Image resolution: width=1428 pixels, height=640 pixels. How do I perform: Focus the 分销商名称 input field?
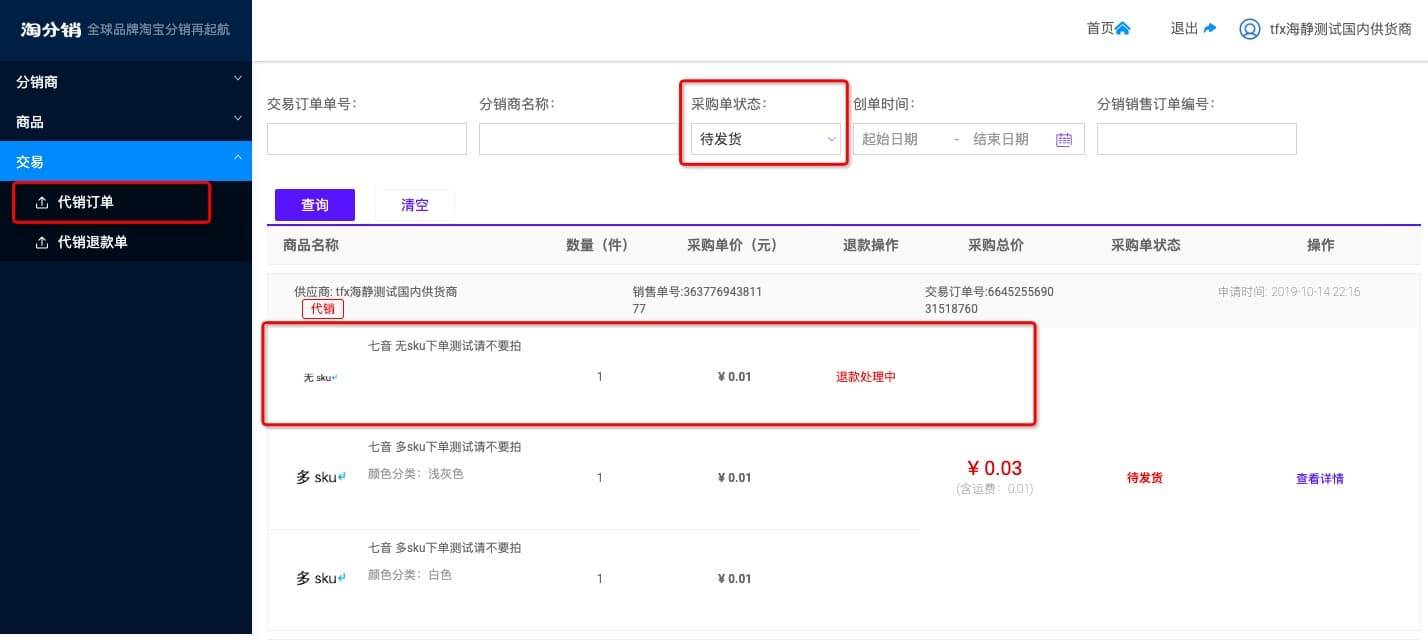[579, 139]
